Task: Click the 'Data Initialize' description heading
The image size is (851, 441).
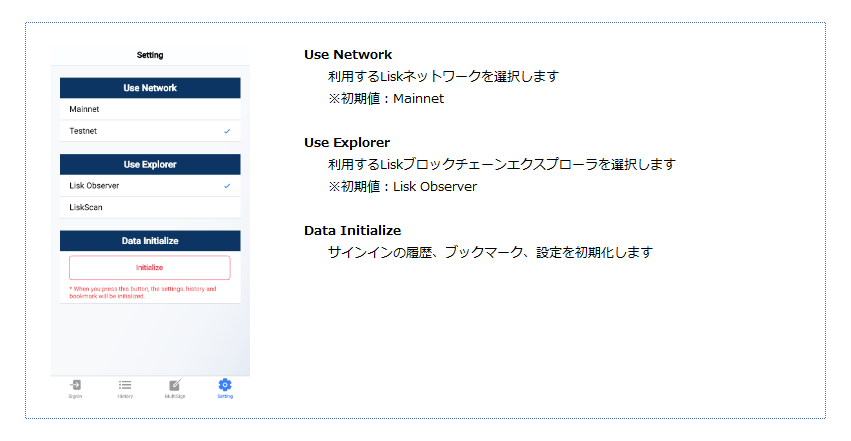Action: click(352, 231)
